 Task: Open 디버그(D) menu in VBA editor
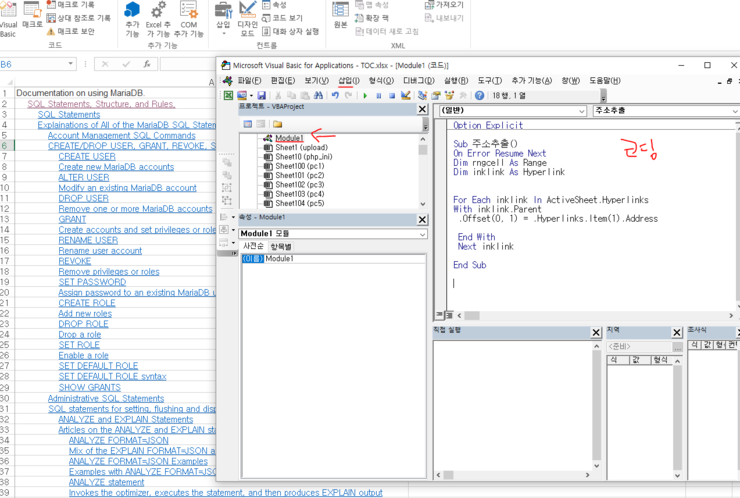coord(419,81)
